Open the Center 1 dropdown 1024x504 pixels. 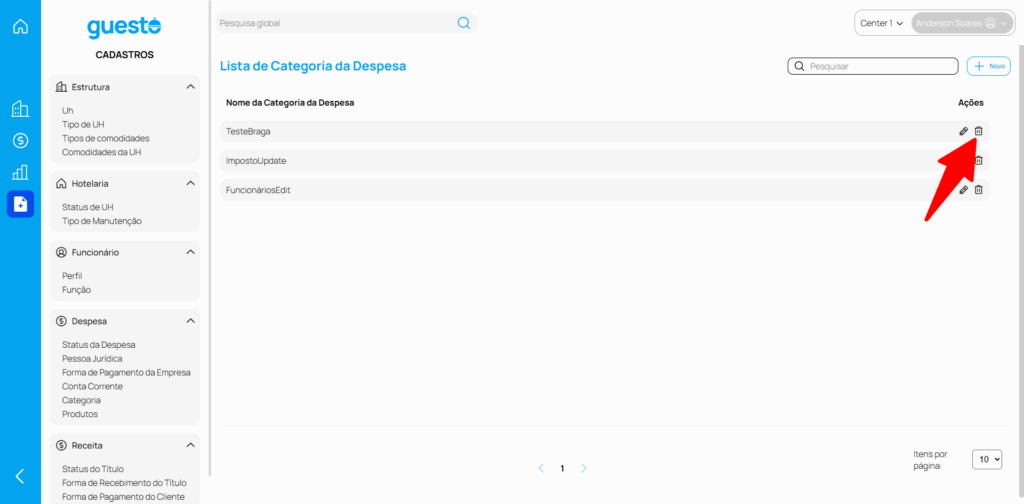point(881,23)
